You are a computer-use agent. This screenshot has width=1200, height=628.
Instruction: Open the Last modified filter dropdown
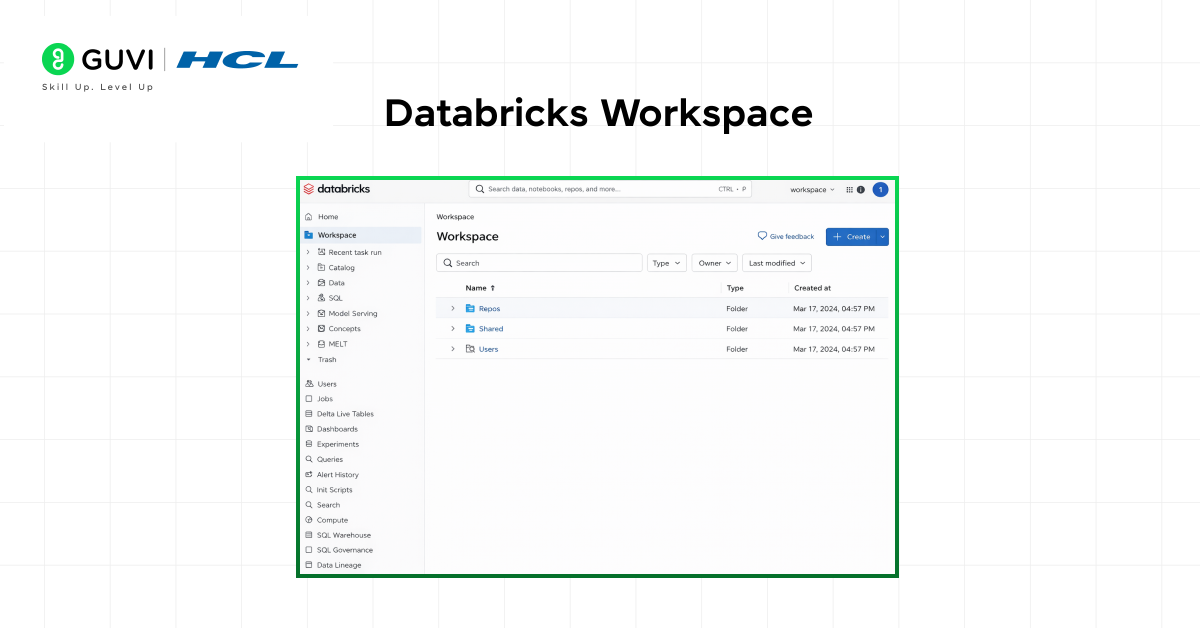point(777,263)
